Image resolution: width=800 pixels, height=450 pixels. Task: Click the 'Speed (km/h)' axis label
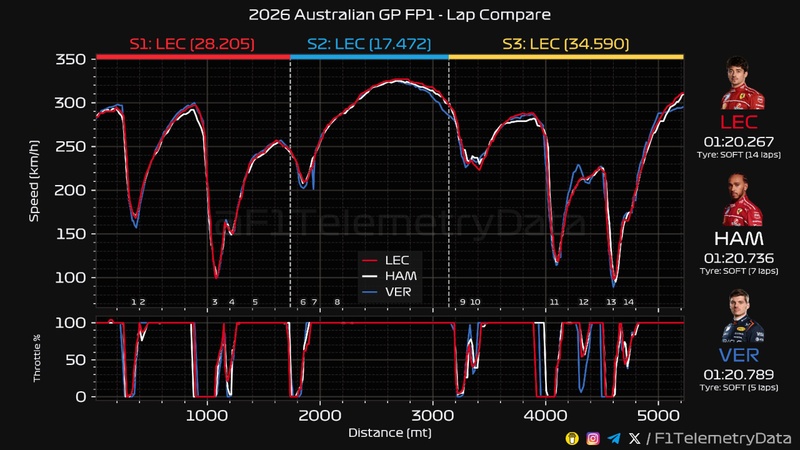(34, 181)
